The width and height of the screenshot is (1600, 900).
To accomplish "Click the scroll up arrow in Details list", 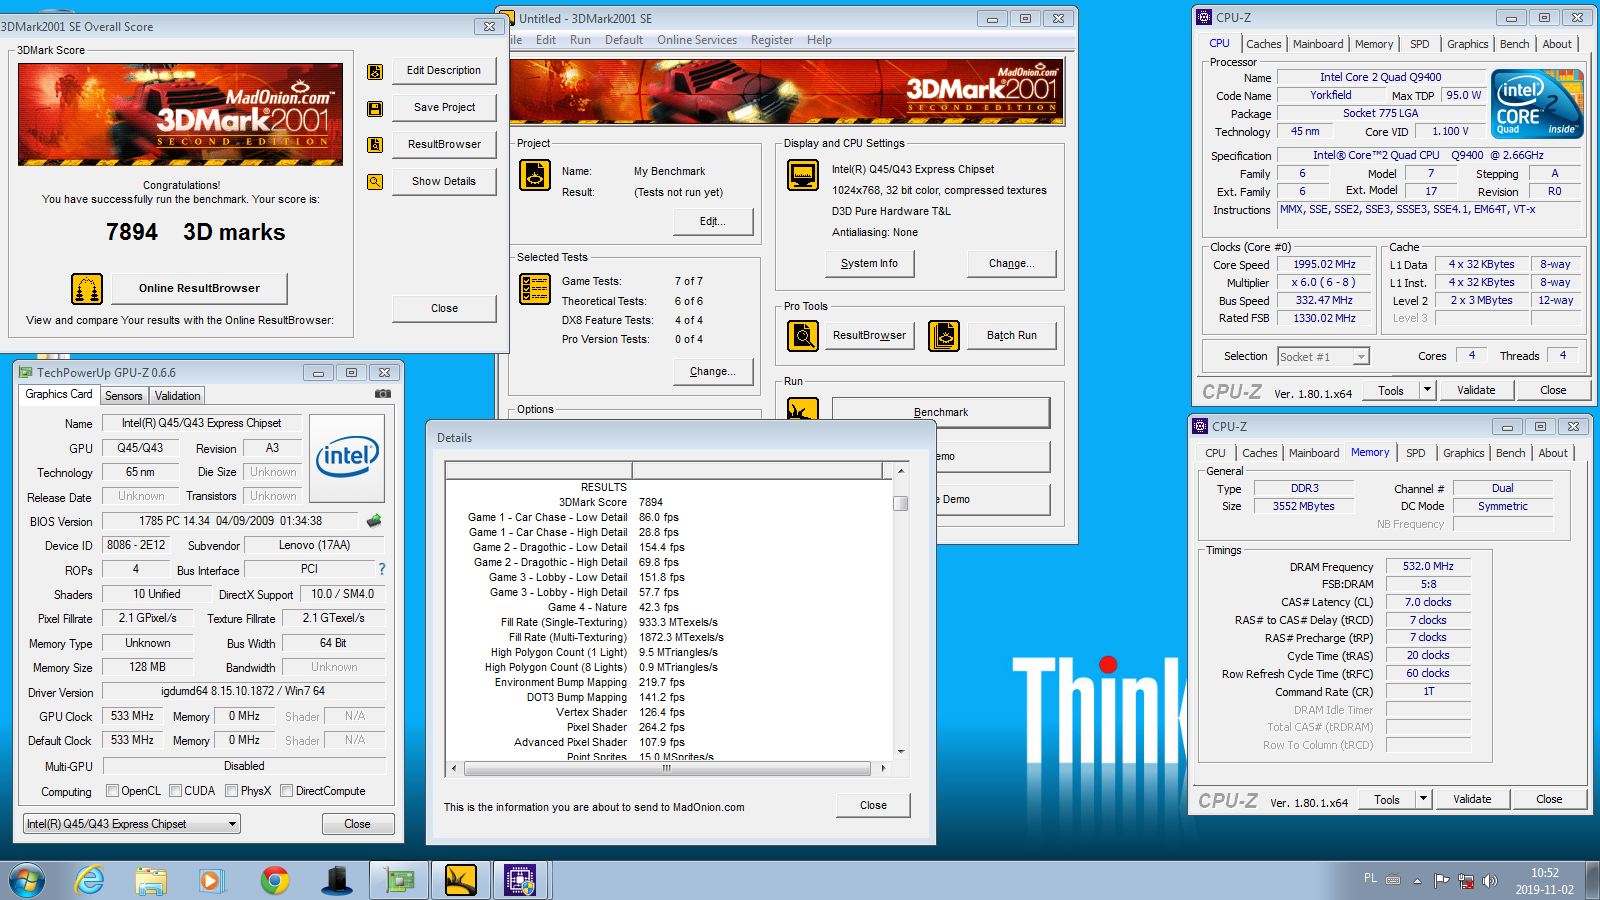I will pyautogui.click(x=900, y=470).
